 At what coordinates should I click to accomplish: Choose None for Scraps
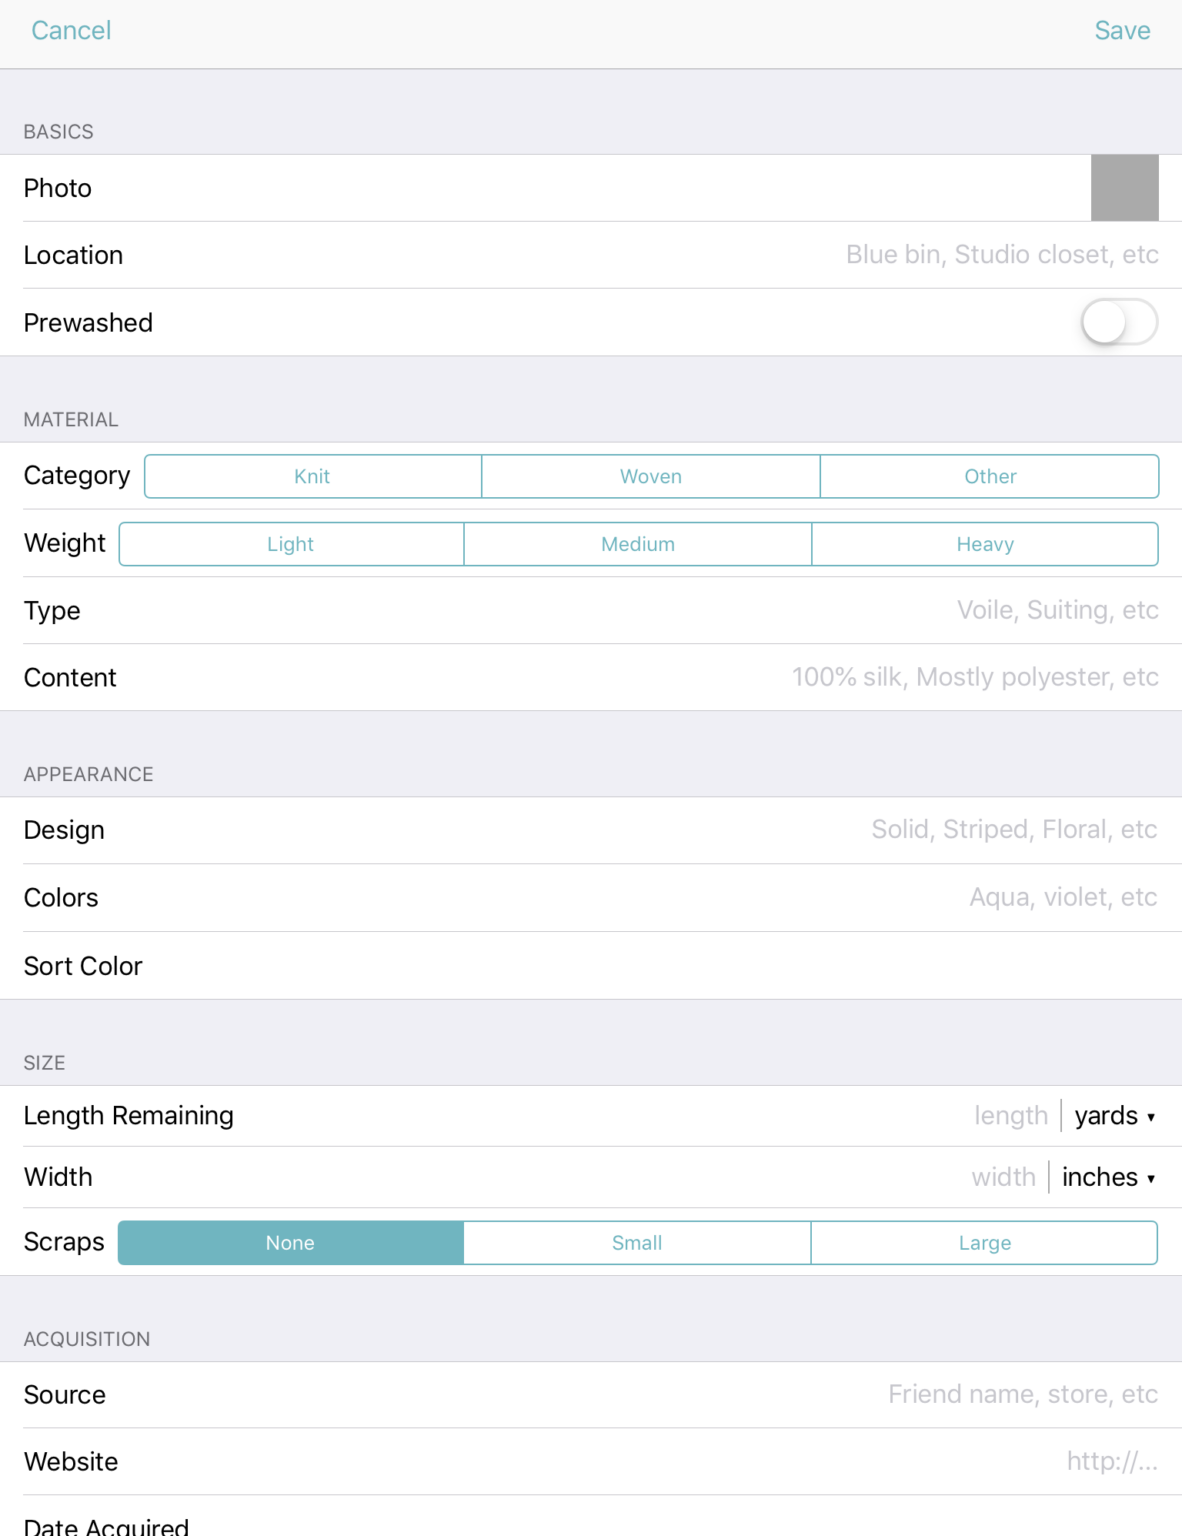(291, 1243)
